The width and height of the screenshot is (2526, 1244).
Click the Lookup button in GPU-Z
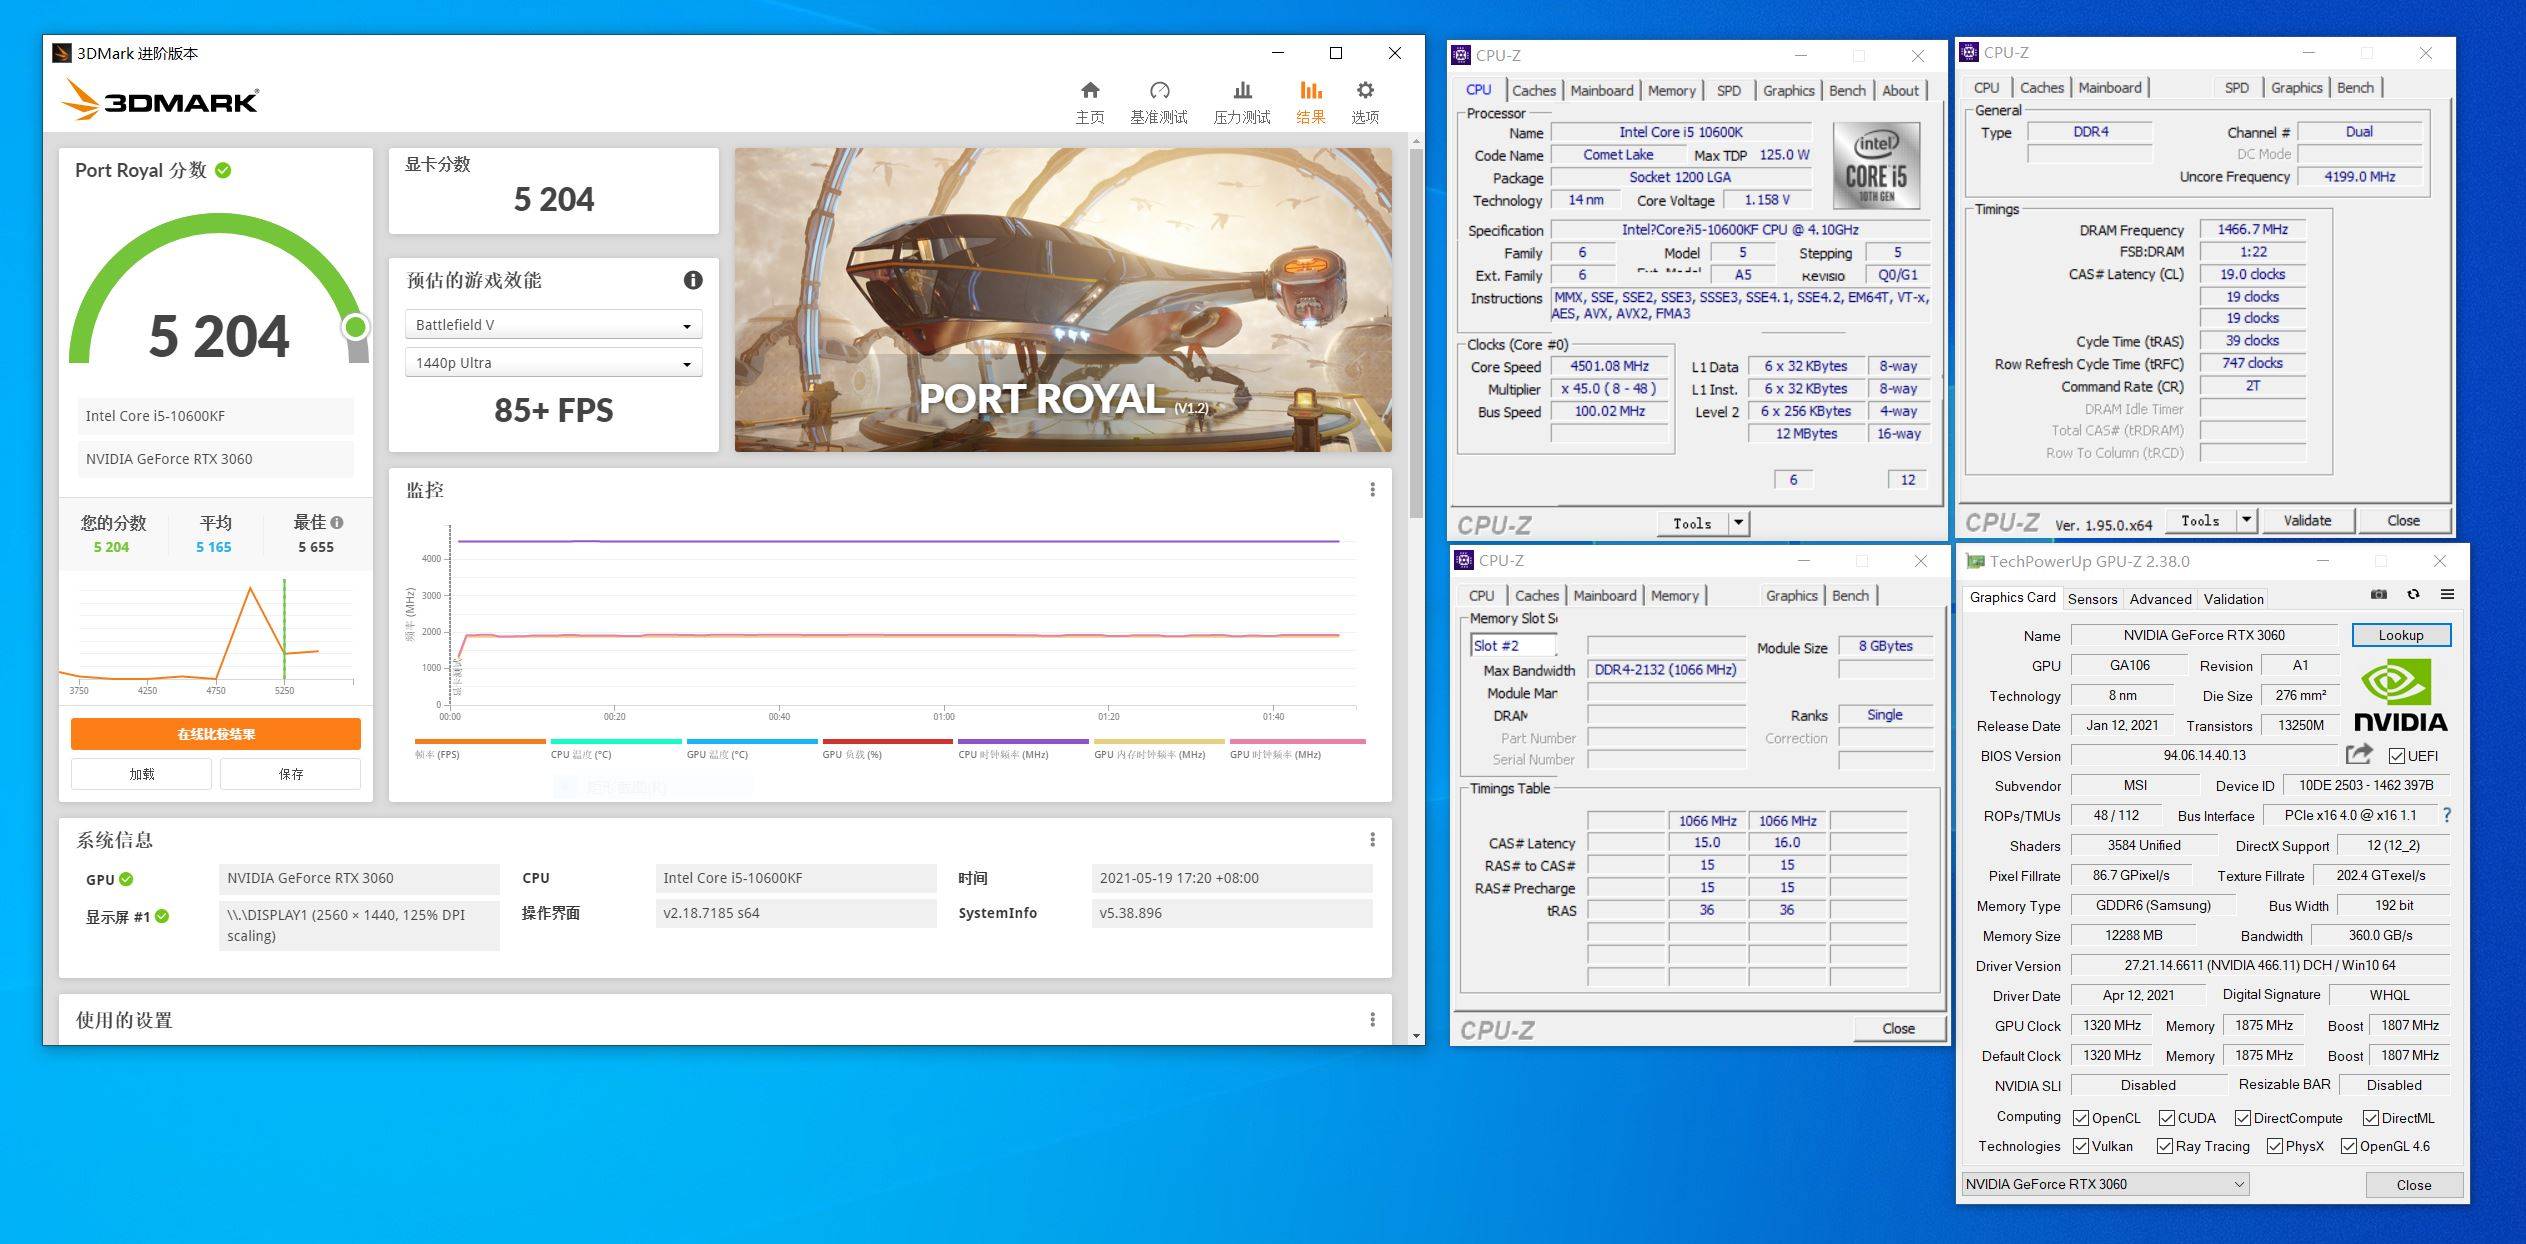point(2401,635)
